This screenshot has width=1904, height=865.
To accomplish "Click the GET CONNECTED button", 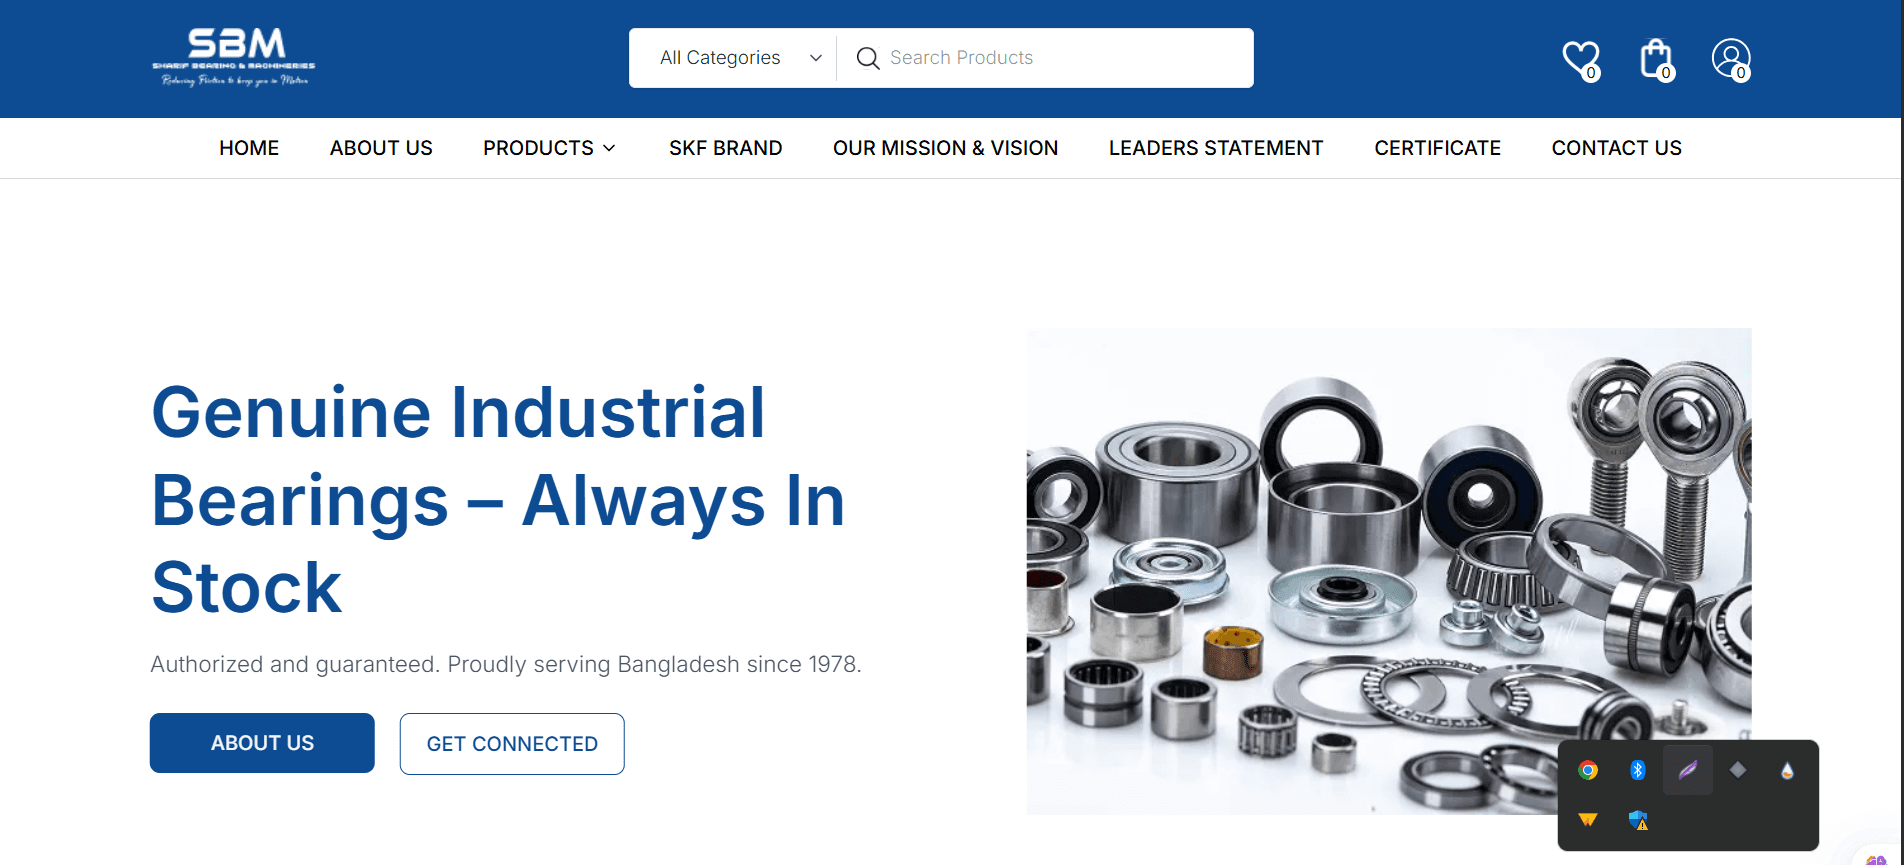I will (x=512, y=744).
